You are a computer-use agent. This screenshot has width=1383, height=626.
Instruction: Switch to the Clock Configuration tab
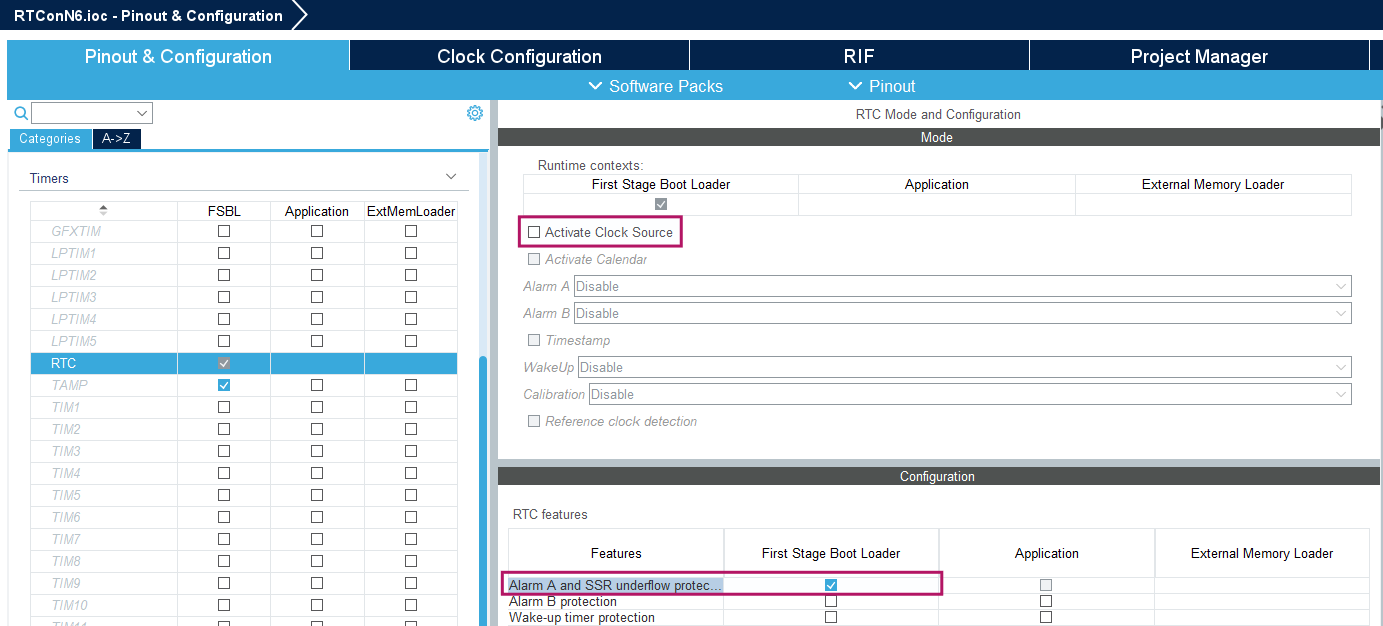pos(518,56)
